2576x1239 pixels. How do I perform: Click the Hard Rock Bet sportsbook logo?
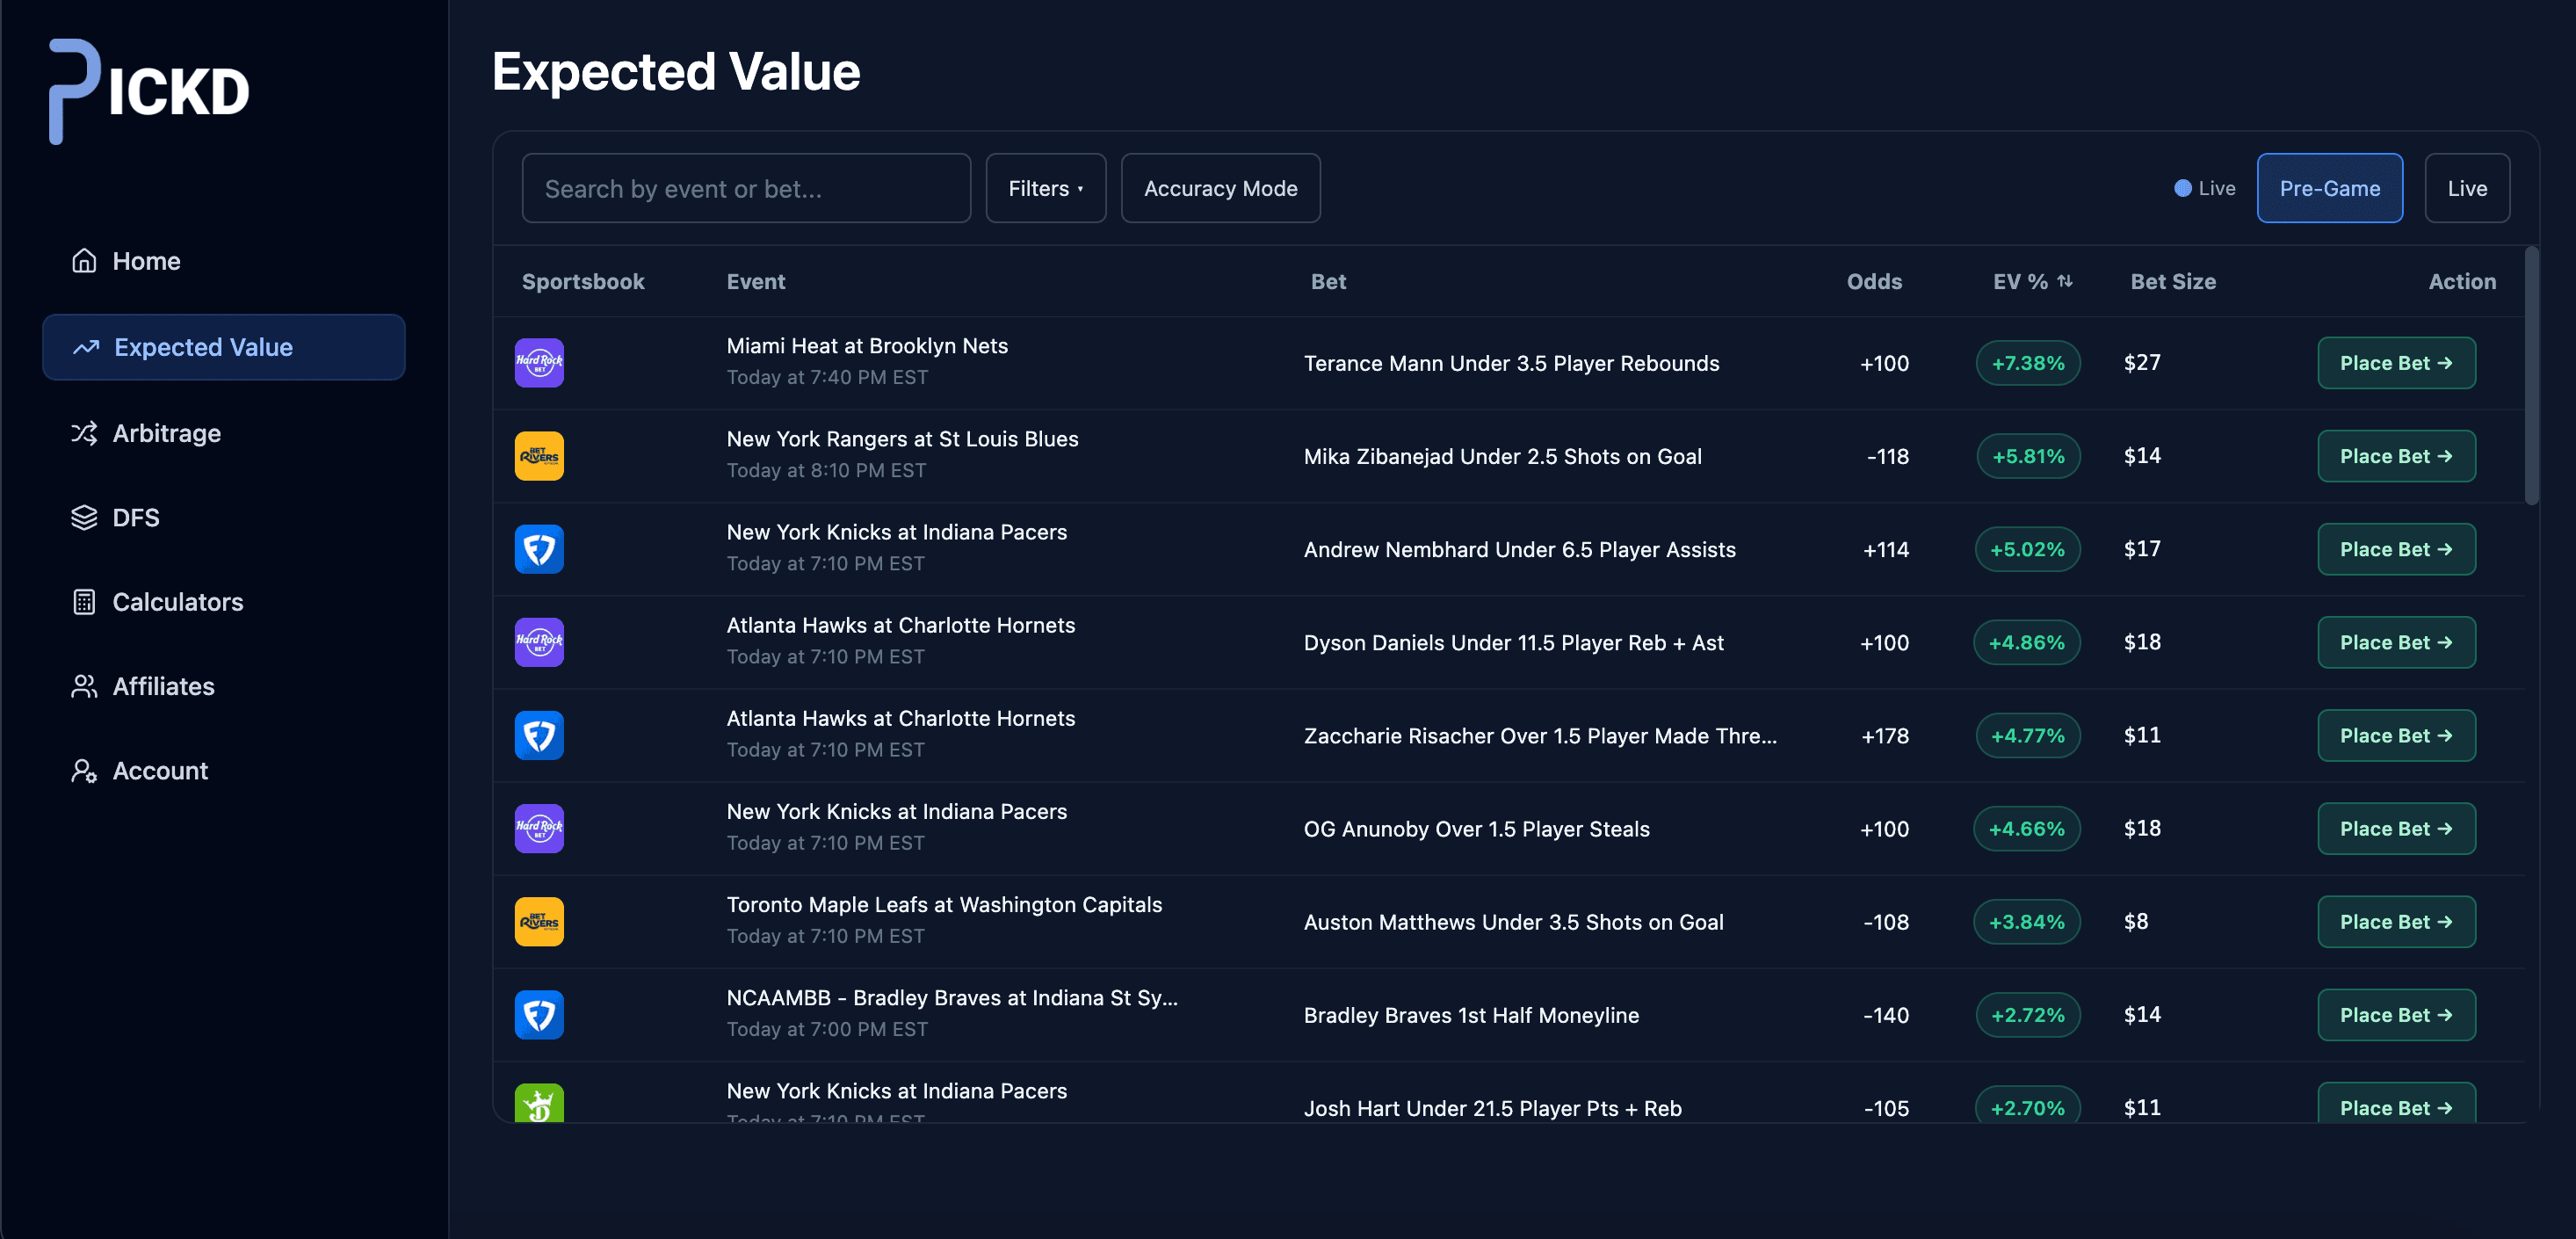[x=538, y=363]
